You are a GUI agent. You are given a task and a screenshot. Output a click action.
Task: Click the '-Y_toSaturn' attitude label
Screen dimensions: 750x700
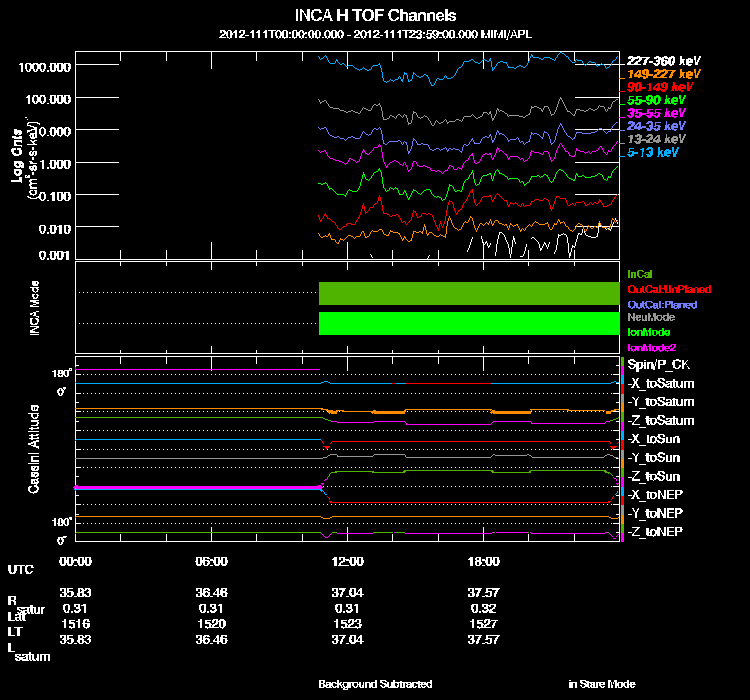(x=661, y=401)
